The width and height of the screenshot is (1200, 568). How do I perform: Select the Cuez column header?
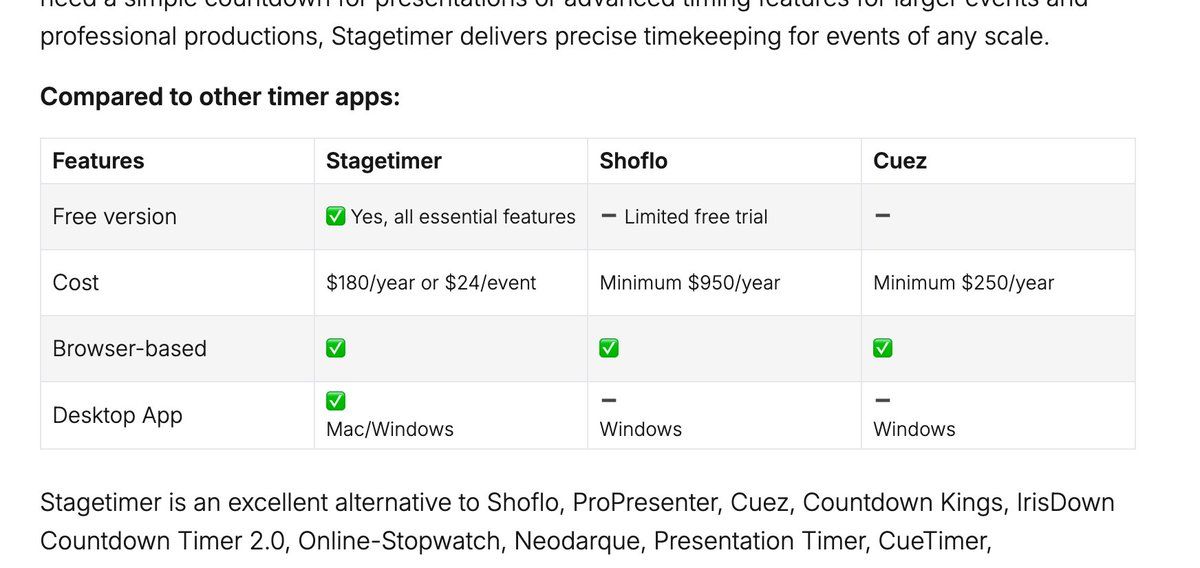click(900, 161)
